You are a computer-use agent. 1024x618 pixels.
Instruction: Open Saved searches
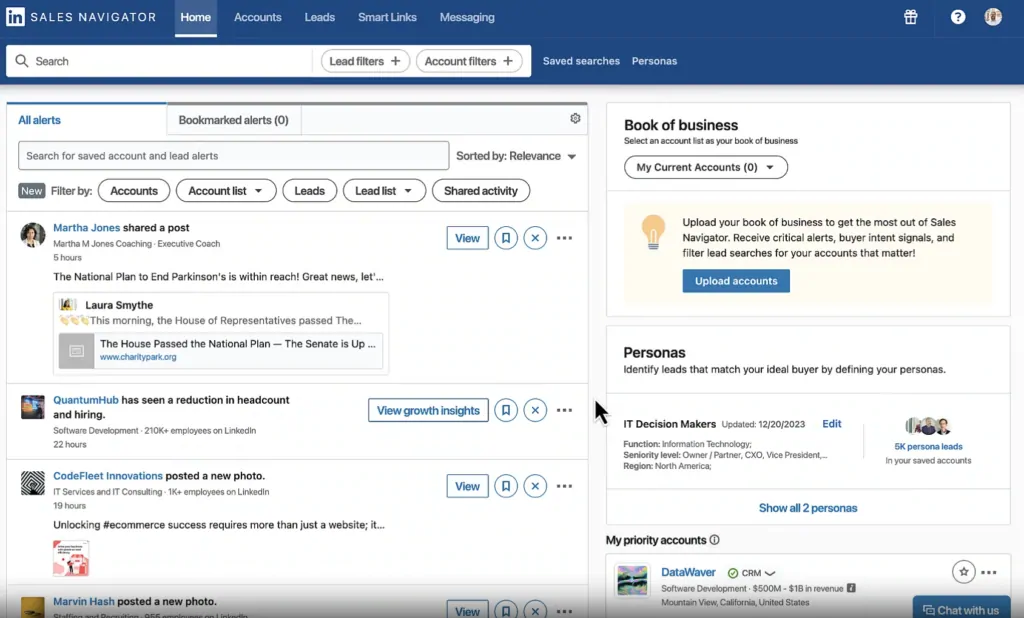(x=581, y=61)
